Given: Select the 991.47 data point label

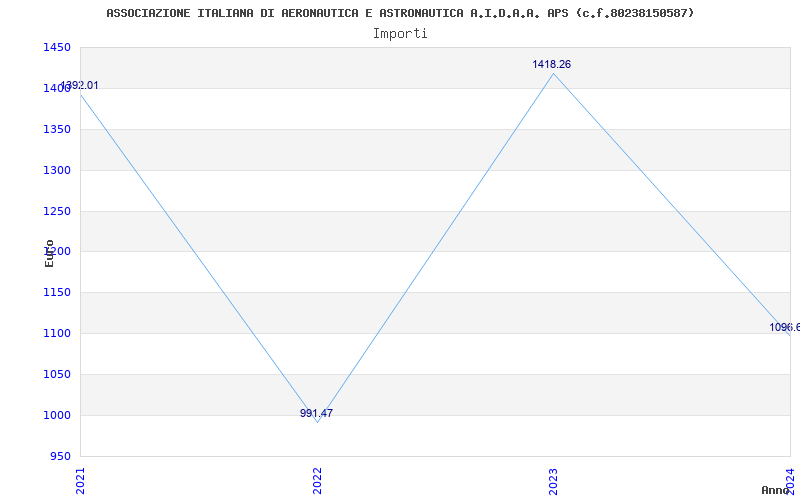Looking at the screenshot, I should pos(316,413).
